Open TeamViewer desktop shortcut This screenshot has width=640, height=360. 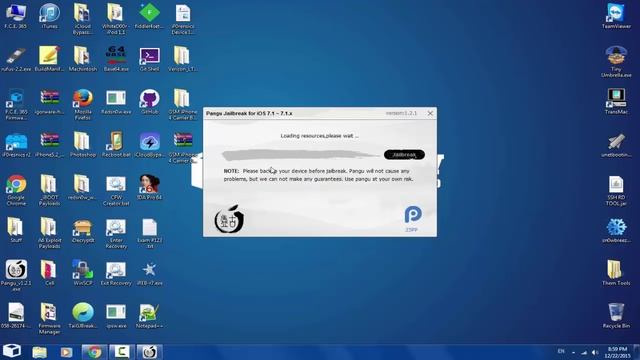tap(616, 16)
